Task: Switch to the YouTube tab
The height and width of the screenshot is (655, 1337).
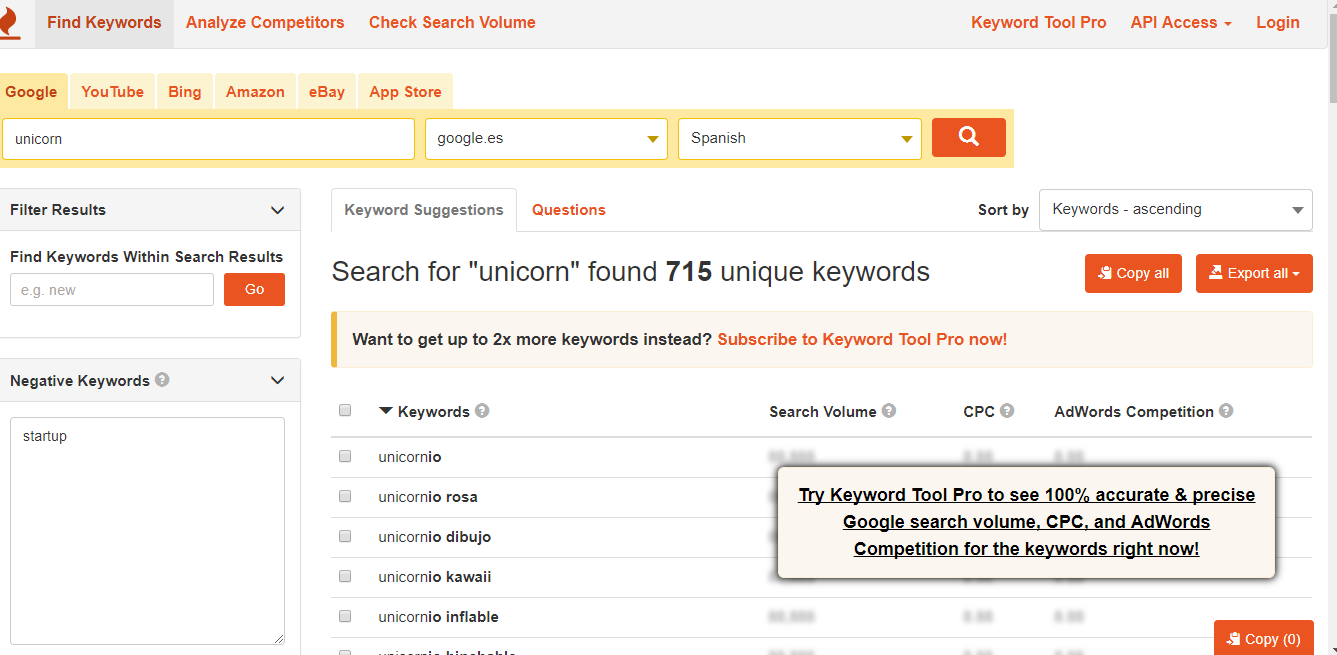Action: coord(112,91)
